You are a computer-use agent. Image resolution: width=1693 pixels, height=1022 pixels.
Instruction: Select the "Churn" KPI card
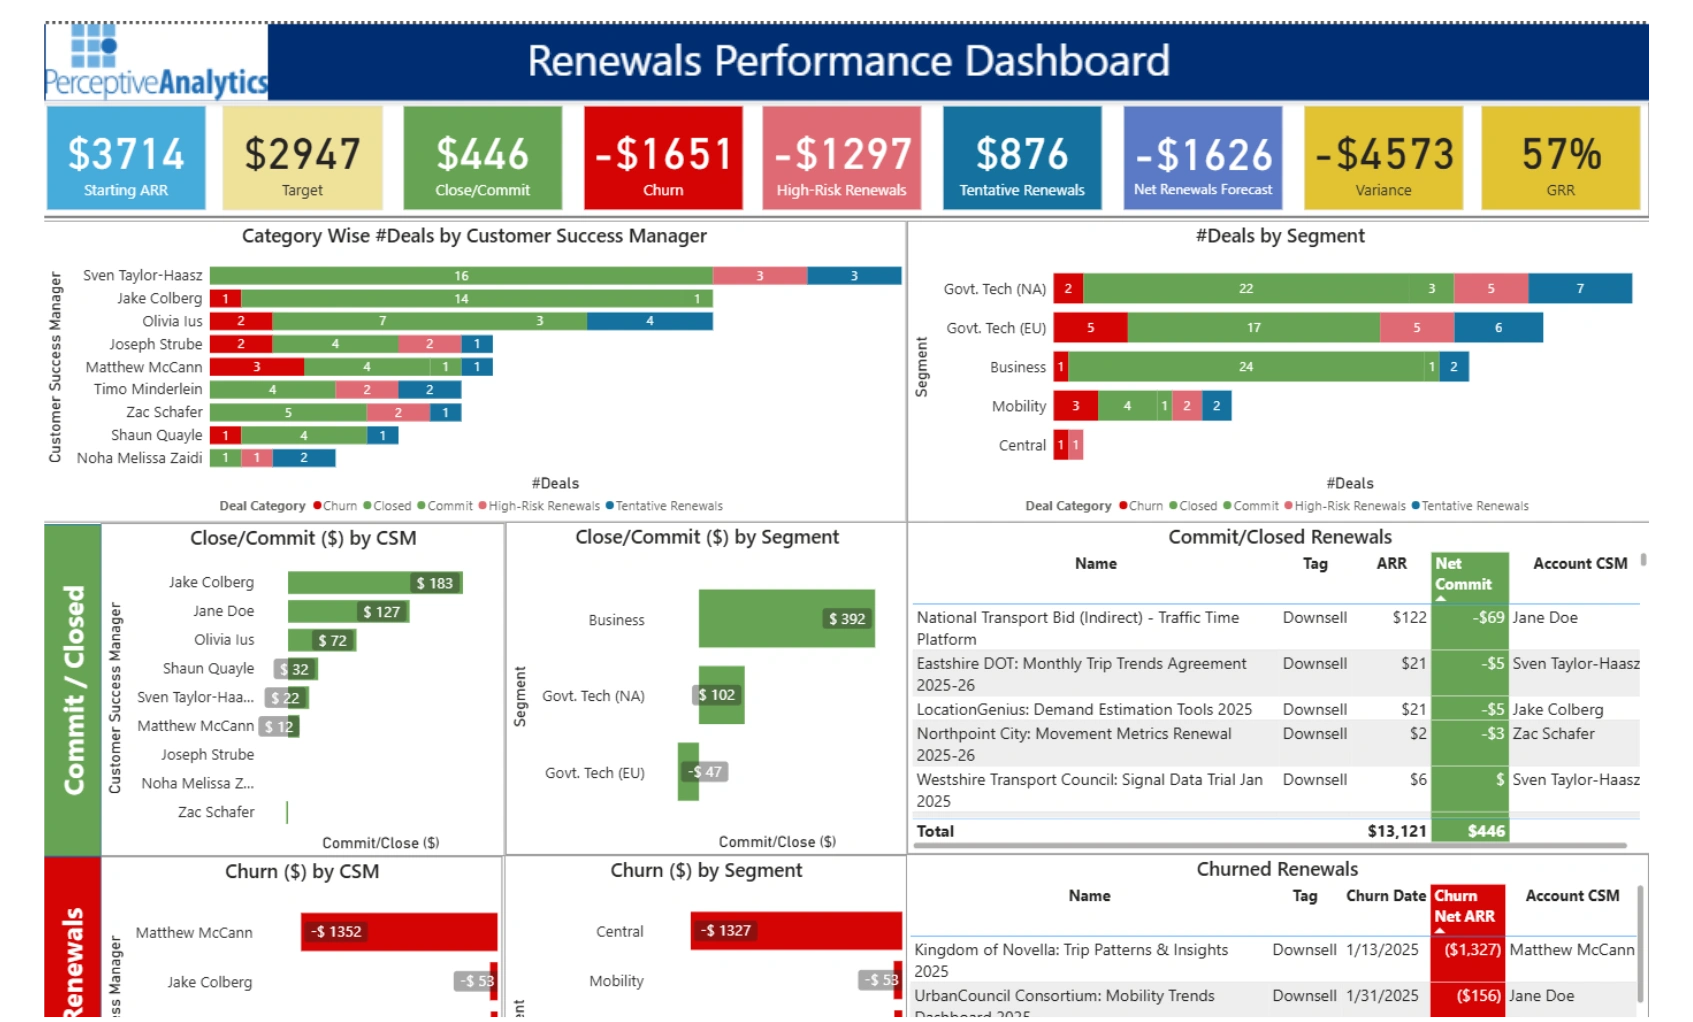[662, 158]
